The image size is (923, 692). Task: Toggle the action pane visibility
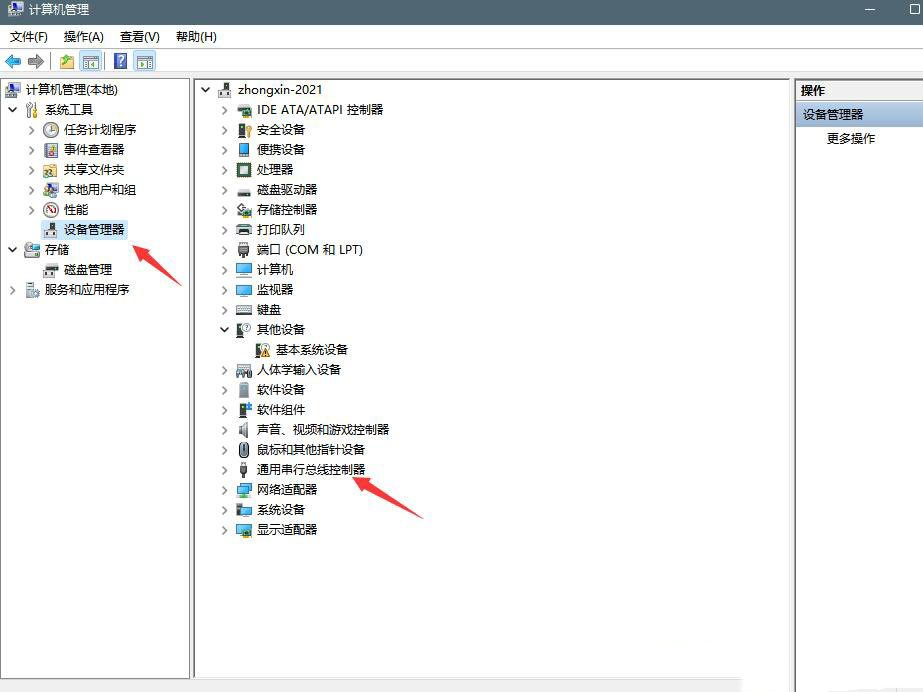tap(144, 61)
